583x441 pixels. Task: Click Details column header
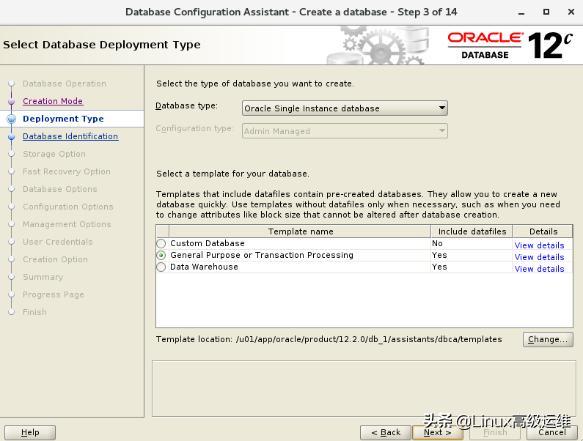coord(543,231)
